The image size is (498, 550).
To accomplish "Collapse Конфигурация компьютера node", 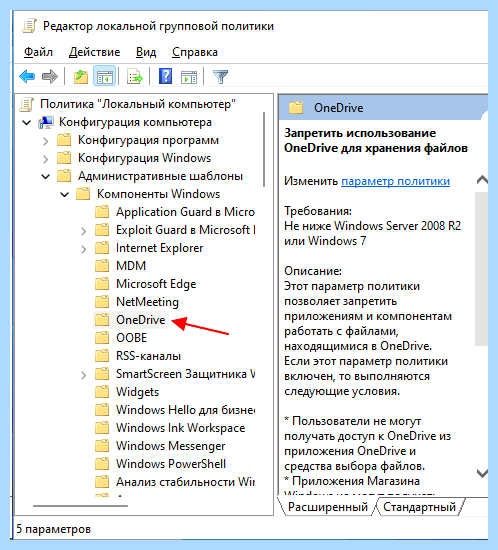I will (x=27, y=122).
